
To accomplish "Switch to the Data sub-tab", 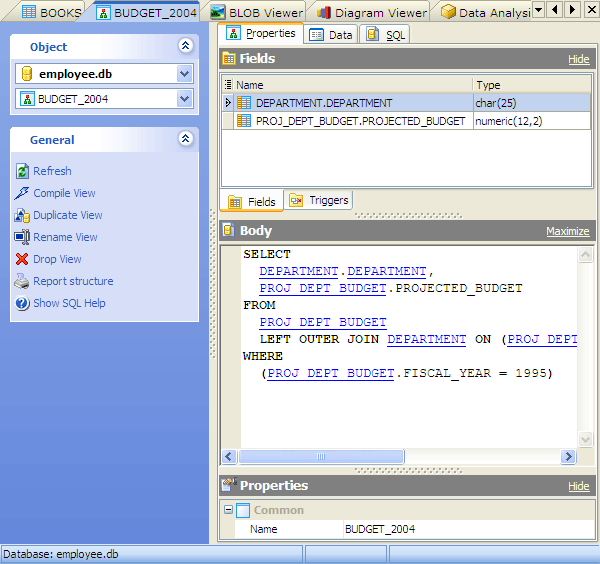I will click(x=331, y=35).
